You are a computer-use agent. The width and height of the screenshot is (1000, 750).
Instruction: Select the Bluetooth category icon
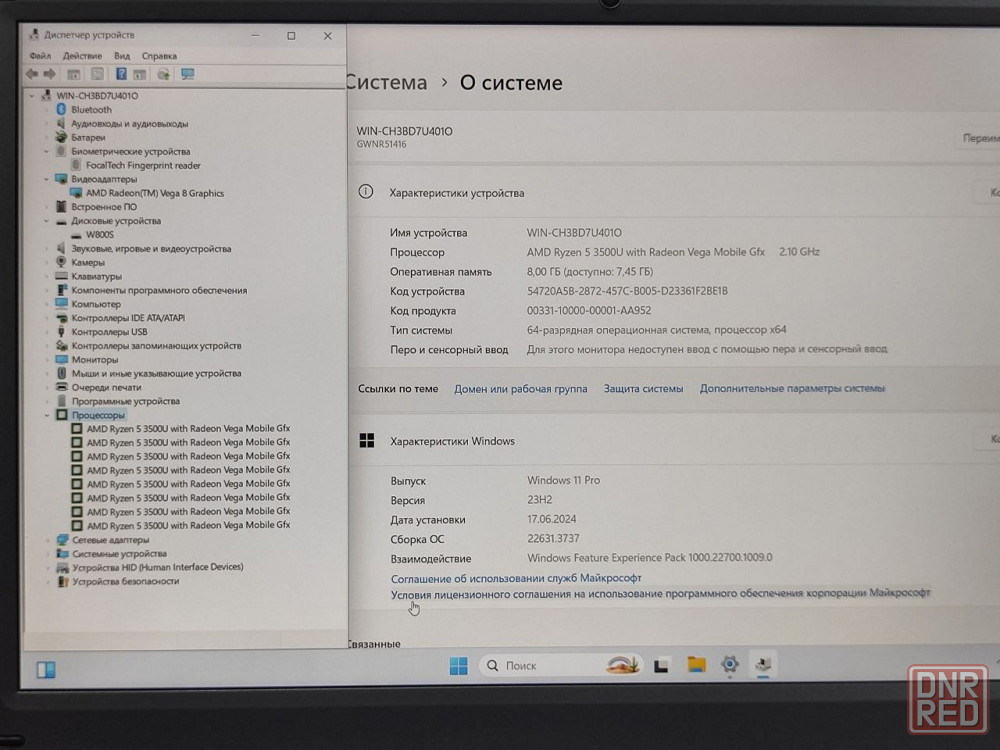61,110
